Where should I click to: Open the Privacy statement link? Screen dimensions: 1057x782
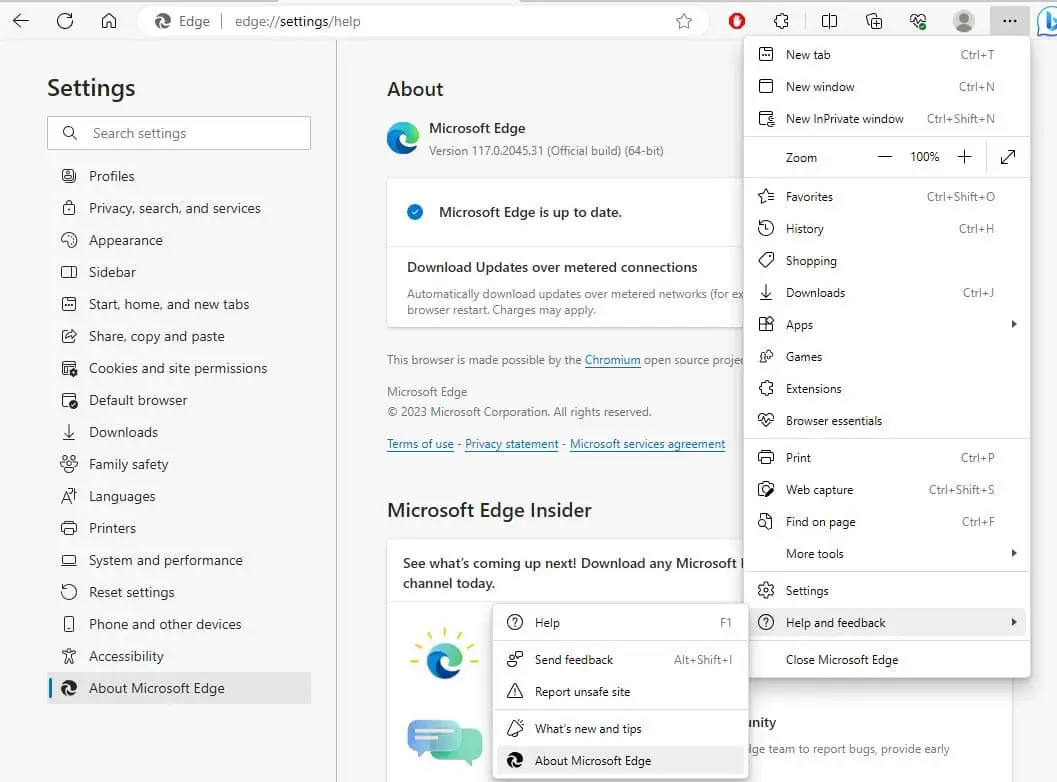tap(511, 443)
